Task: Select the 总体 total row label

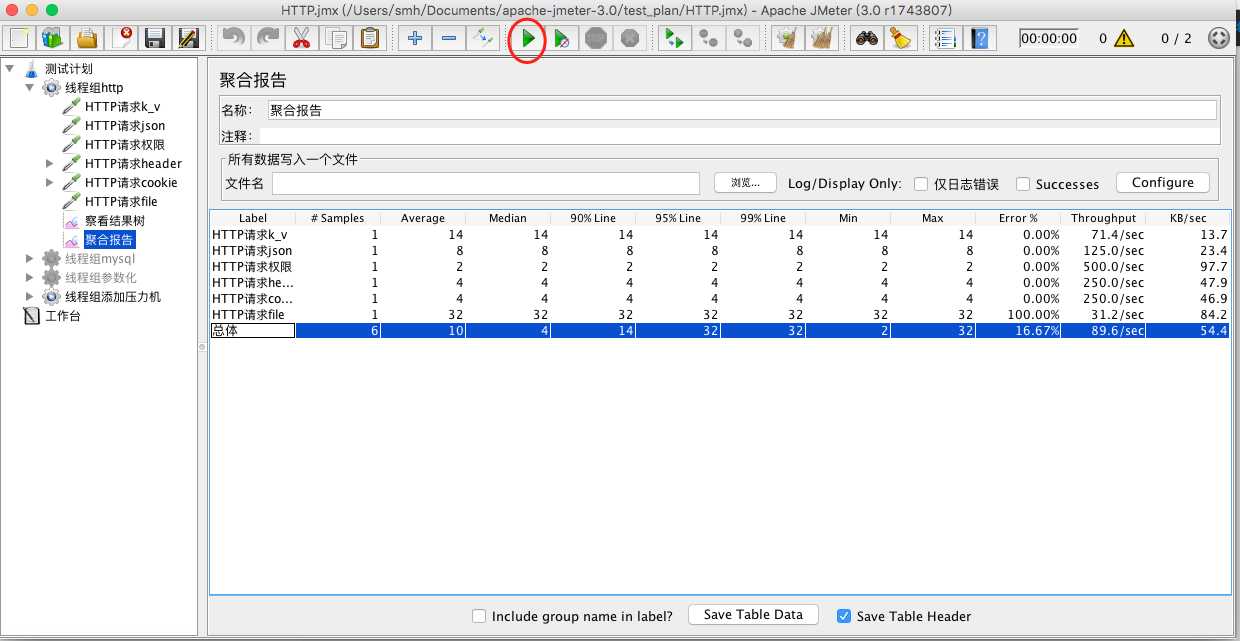Action: click(252, 331)
